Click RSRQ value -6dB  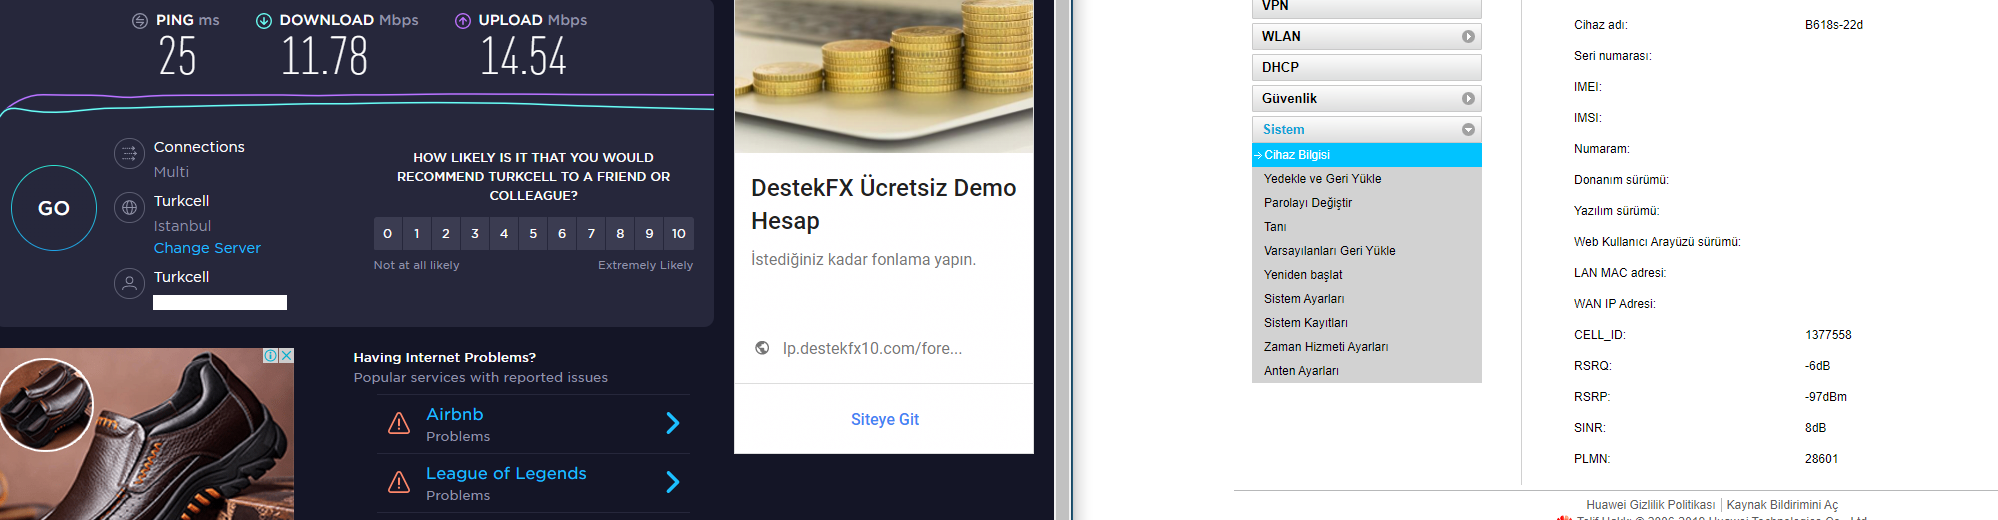point(1818,366)
